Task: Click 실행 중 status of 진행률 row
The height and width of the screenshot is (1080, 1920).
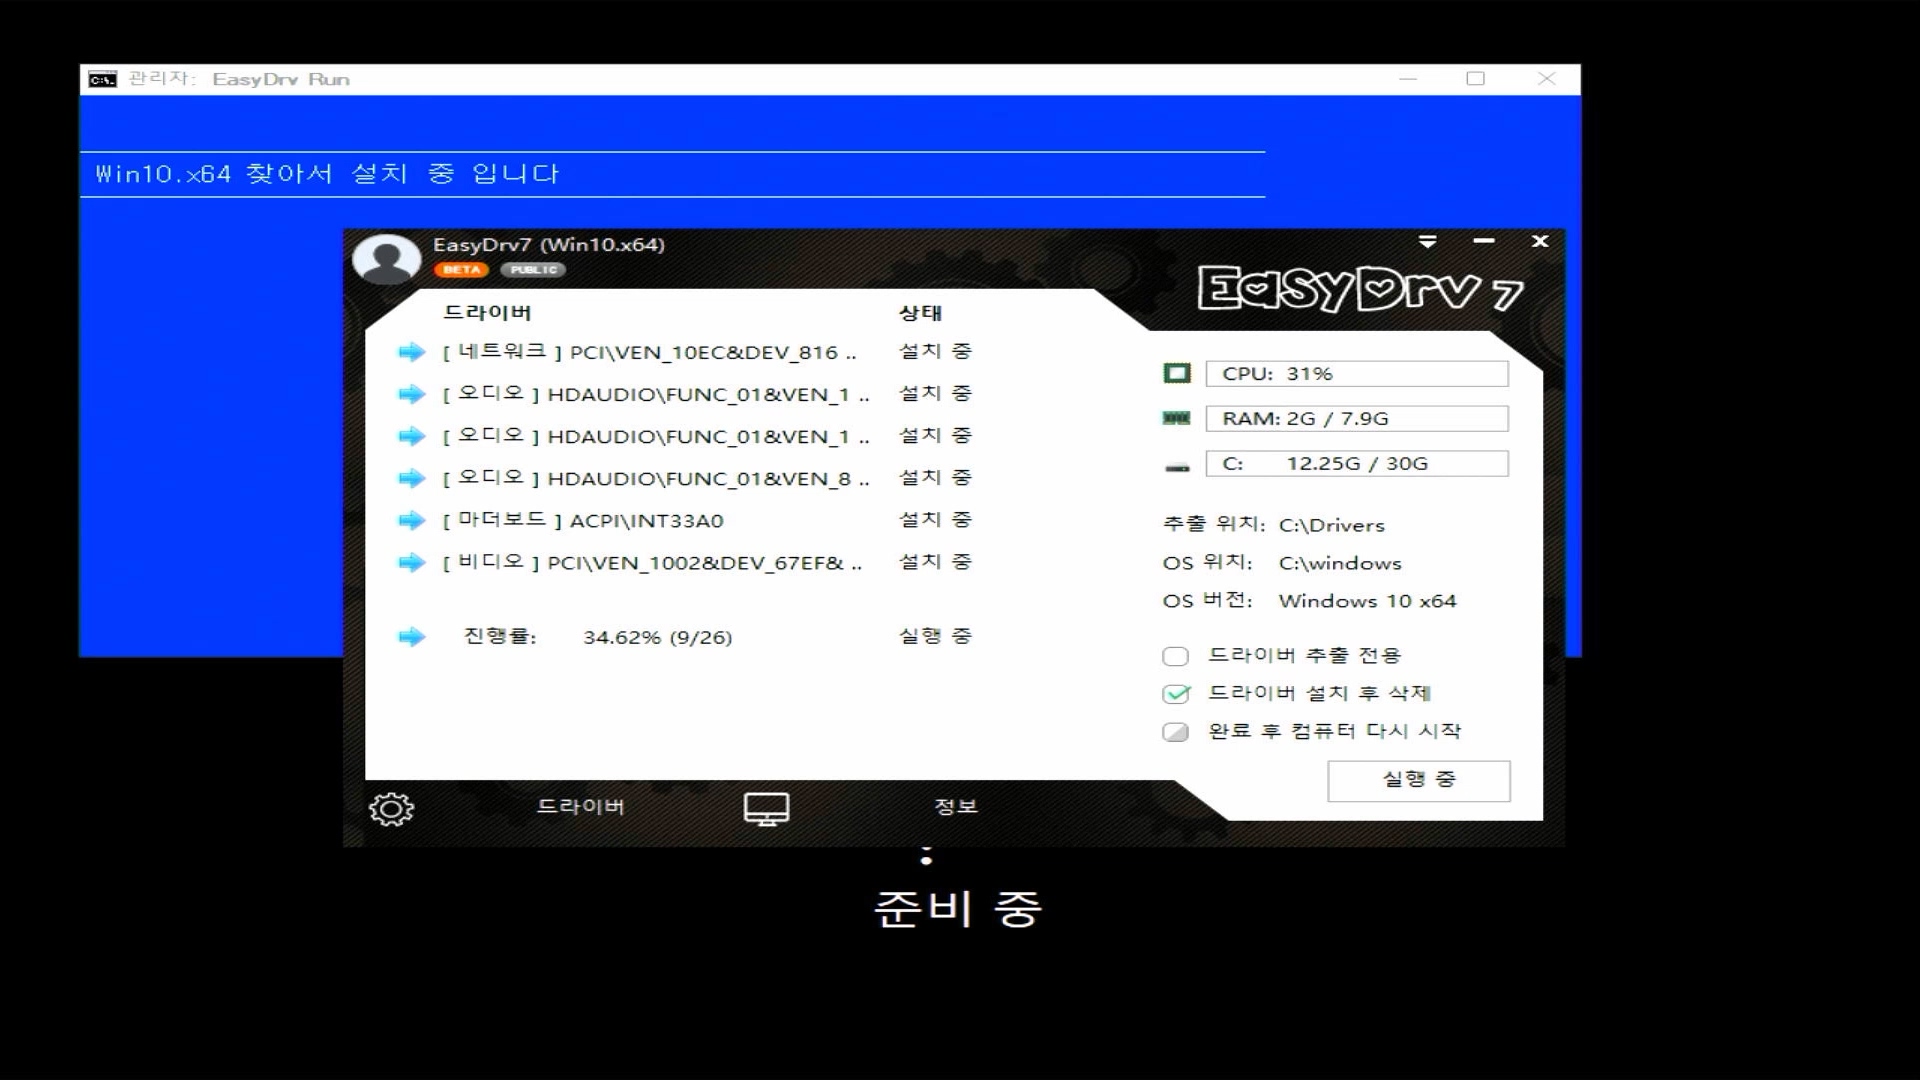Action: [x=935, y=636]
